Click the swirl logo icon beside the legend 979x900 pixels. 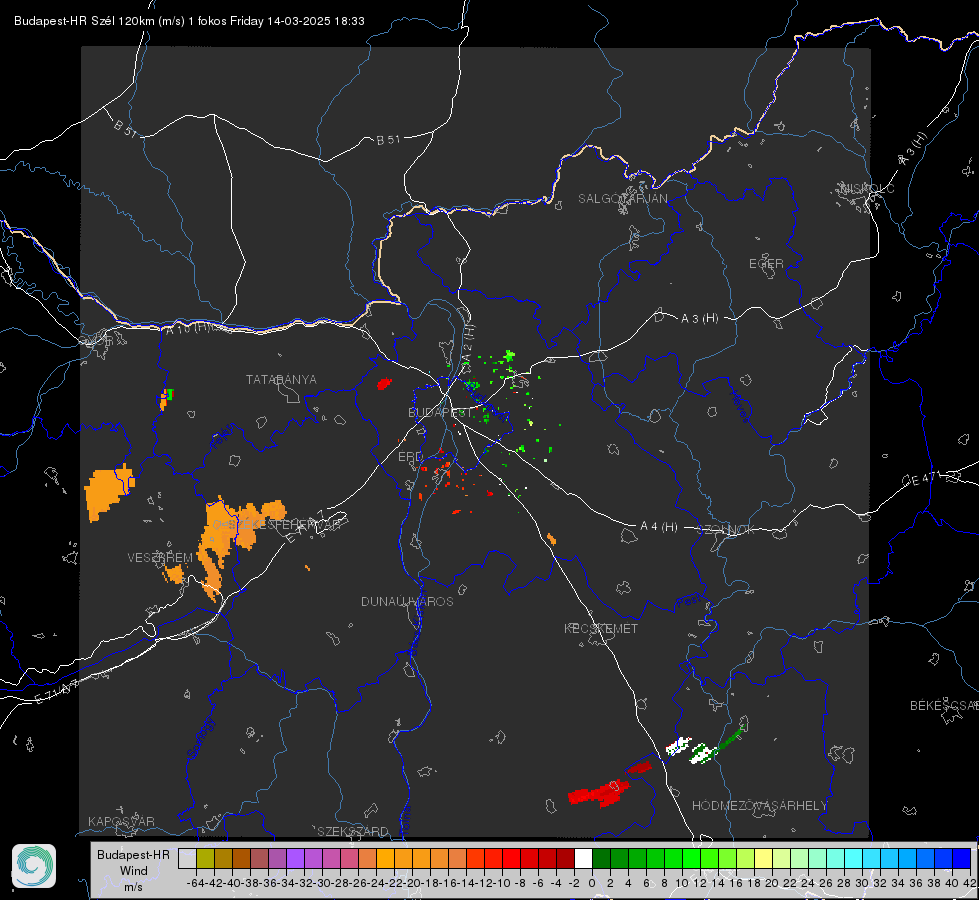coord(34,866)
